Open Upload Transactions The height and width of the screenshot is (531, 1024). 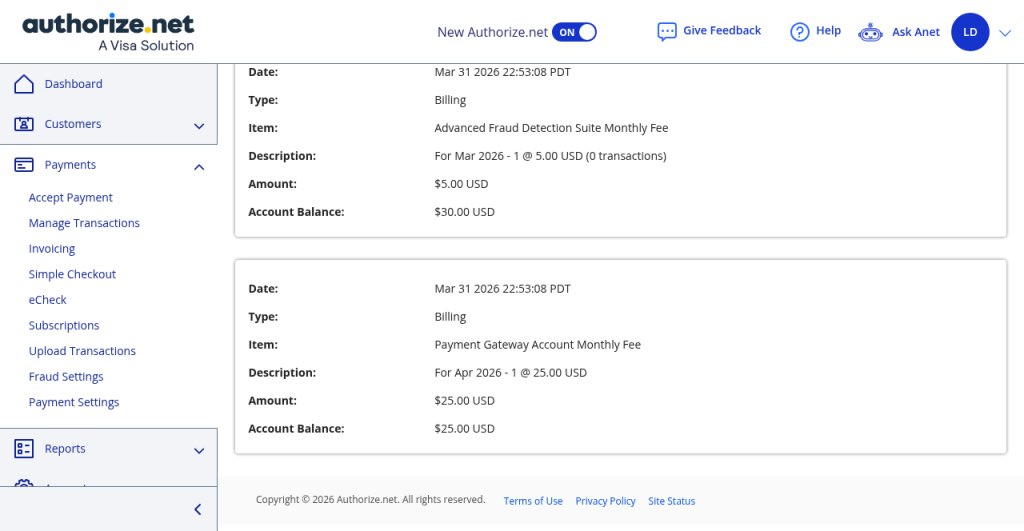tap(82, 351)
